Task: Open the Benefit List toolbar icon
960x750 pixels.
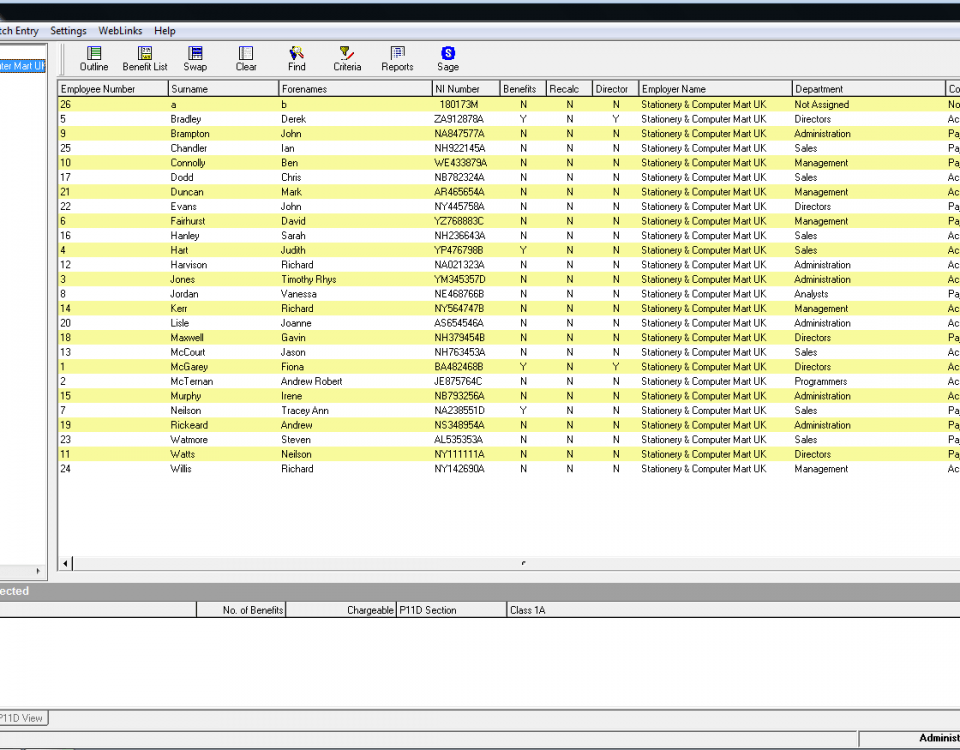Action: [x=144, y=59]
